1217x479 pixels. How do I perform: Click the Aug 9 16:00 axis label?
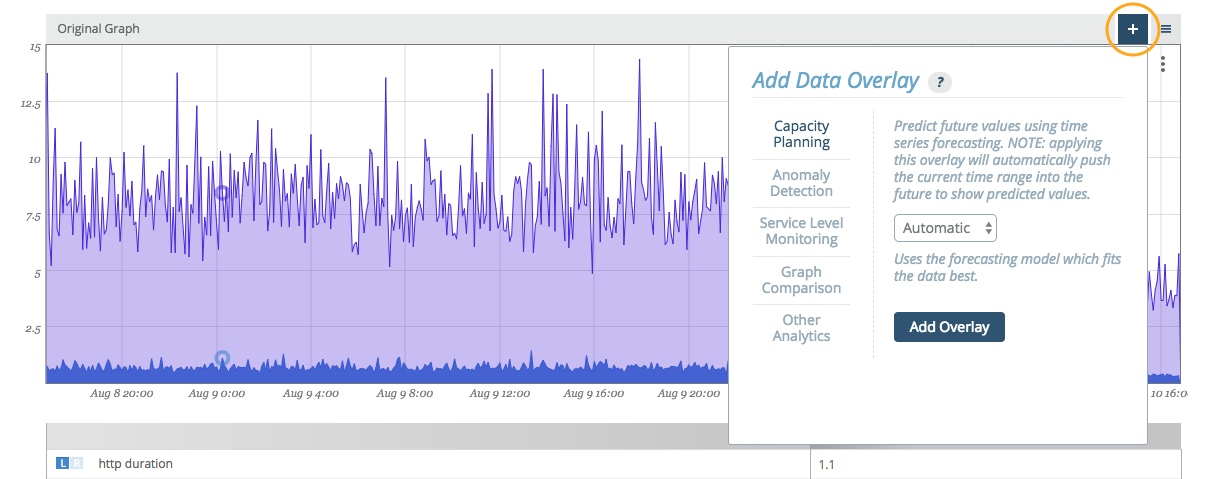tap(592, 394)
